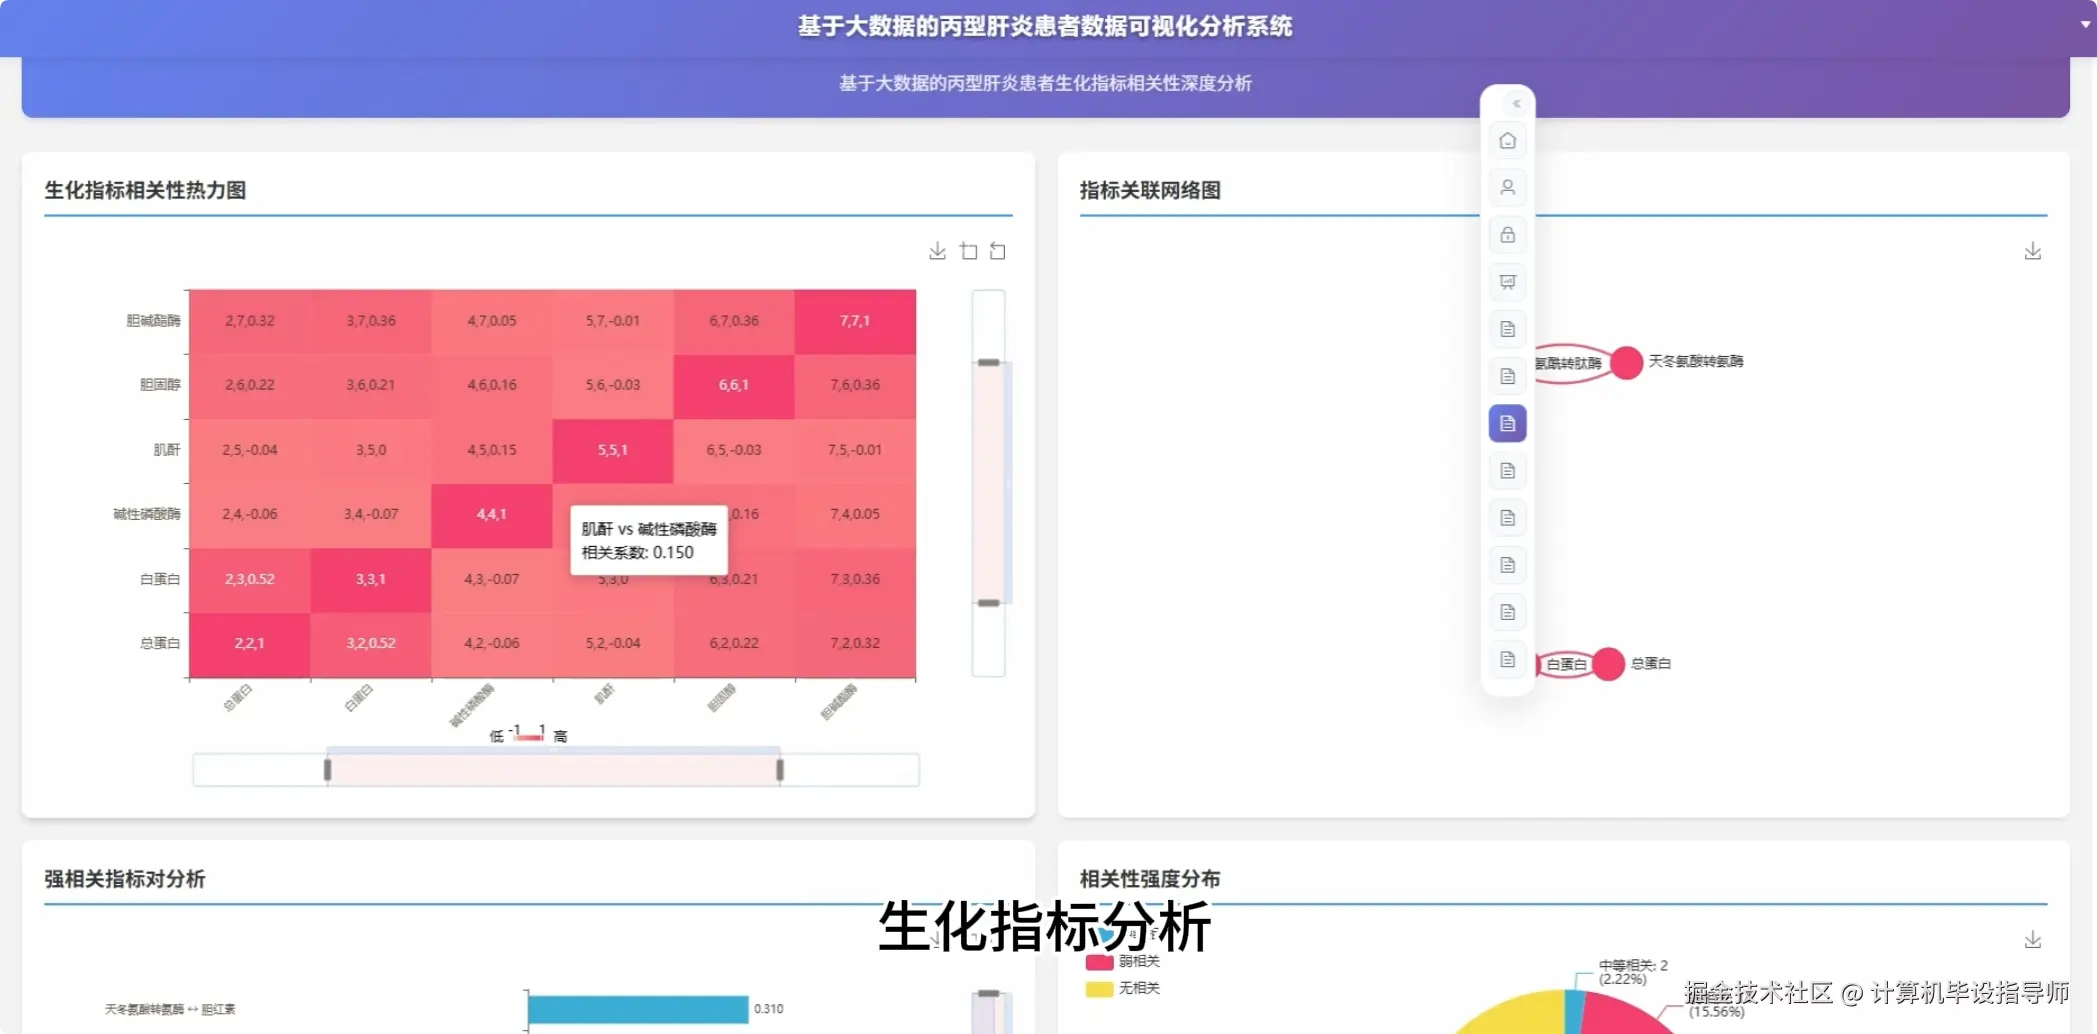The image size is (2097, 1034).
Task: Click the heatmap cell 2,4,-0.06
Action: [x=249, y=514]
